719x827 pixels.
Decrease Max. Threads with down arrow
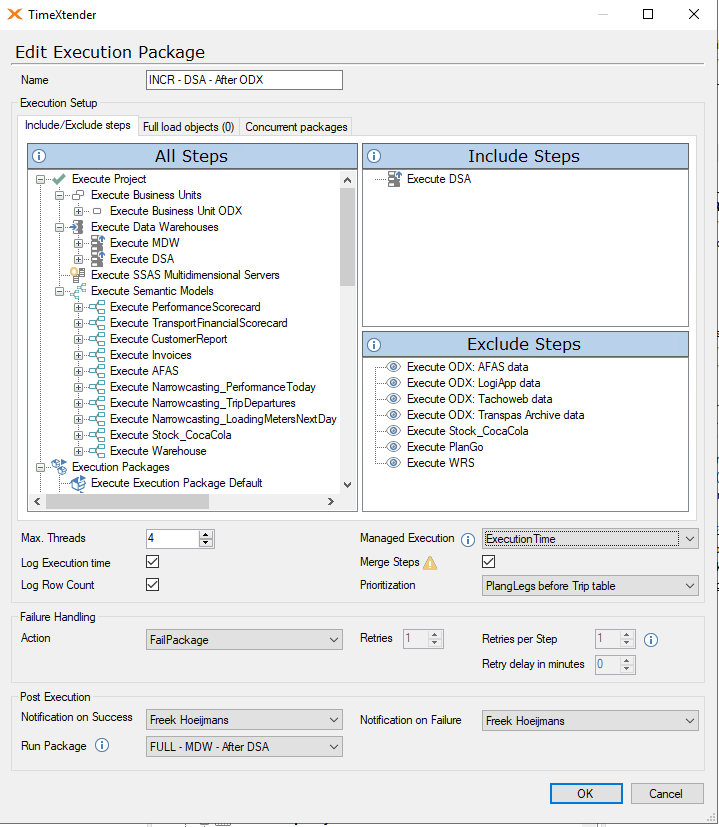click(206, 543)
